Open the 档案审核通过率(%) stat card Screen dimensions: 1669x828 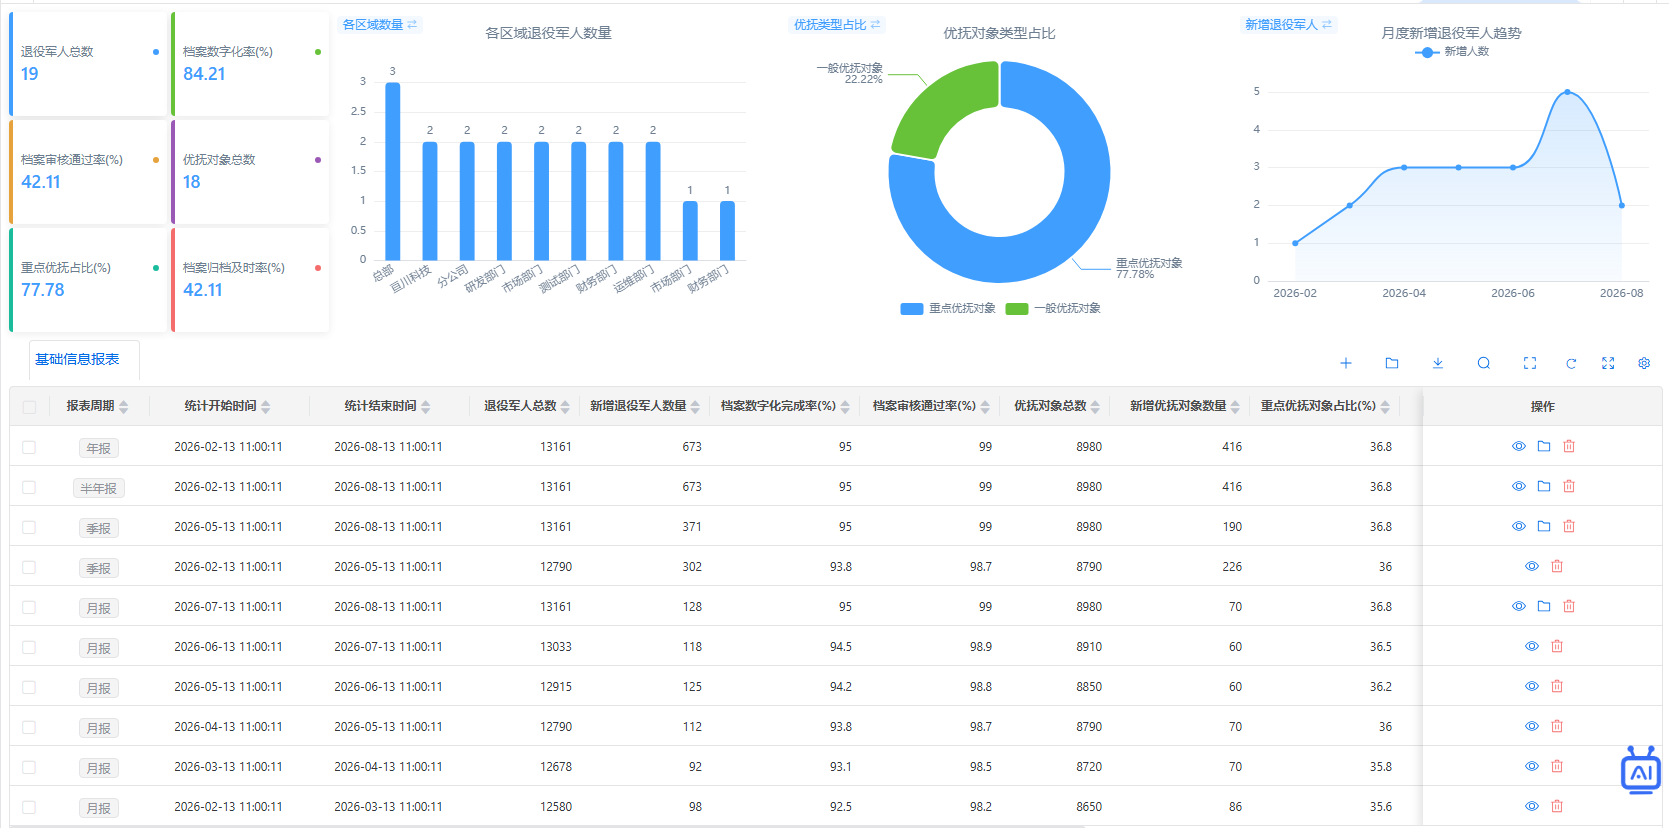coord(88,172)
